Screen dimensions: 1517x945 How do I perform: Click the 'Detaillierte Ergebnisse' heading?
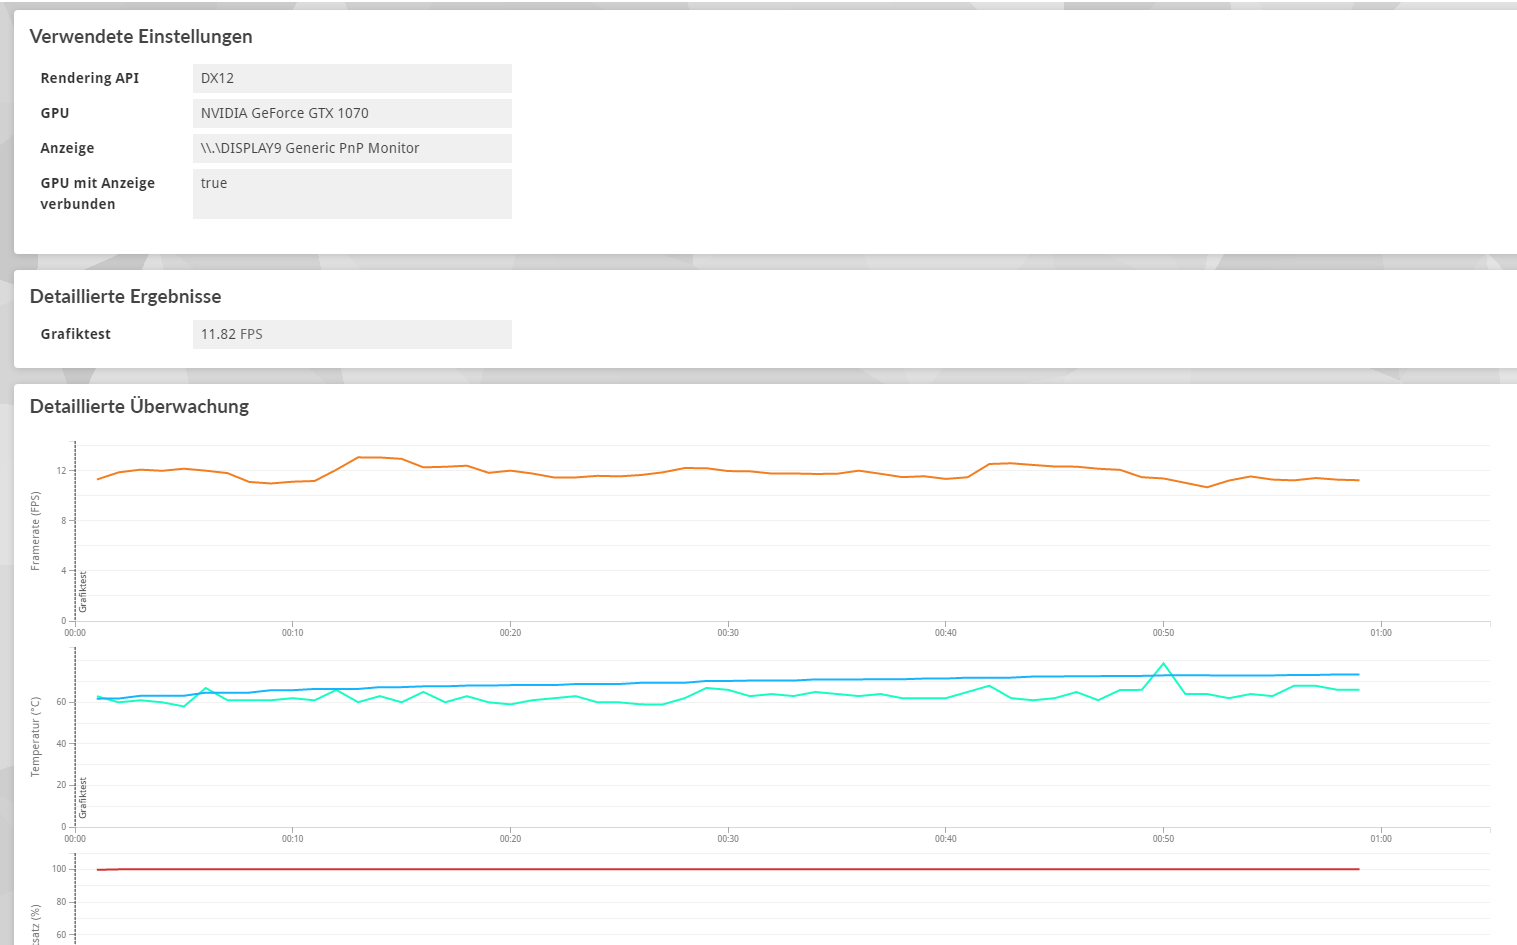pyautogui.click(x=126, y=297)
